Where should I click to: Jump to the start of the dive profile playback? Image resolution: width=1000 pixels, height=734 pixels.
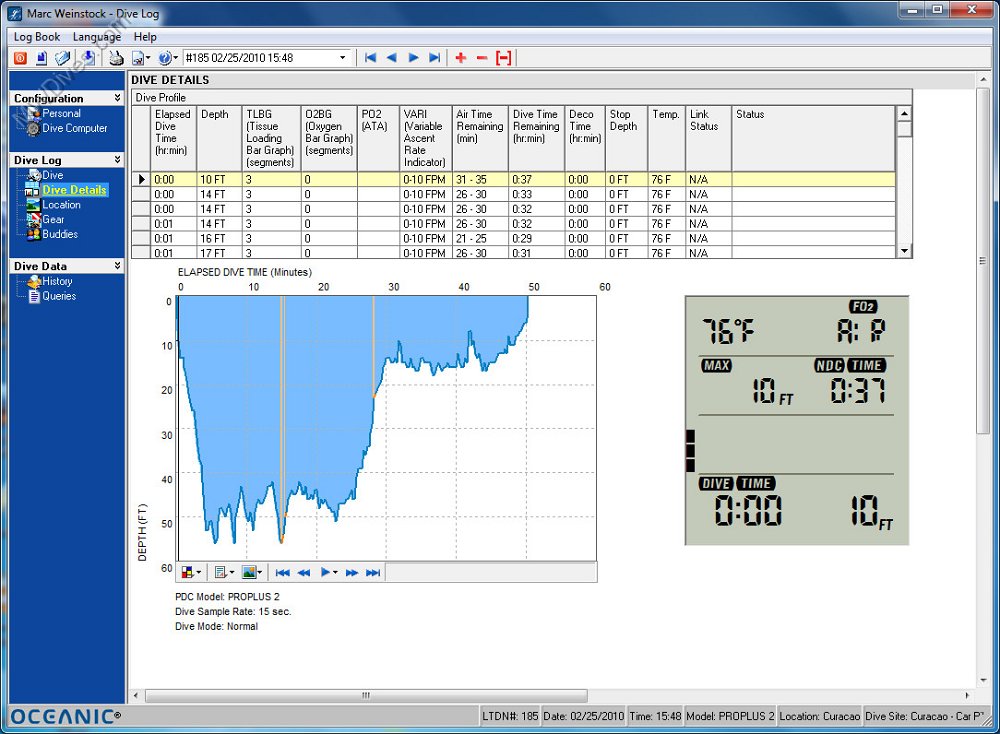pyautogui.click(x=283, y=573)
